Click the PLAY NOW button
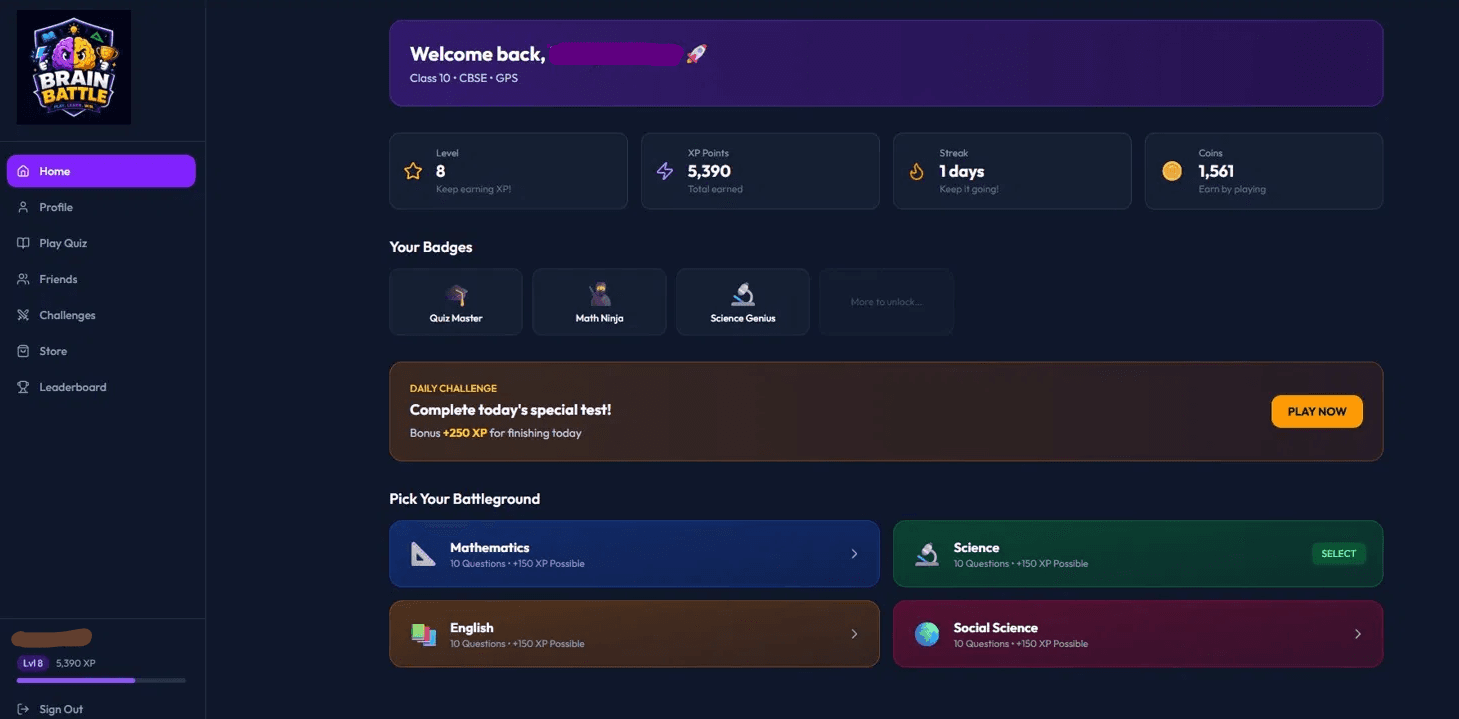The image size is (1459, 719). pyautogui.click(x=1317, y=411)
